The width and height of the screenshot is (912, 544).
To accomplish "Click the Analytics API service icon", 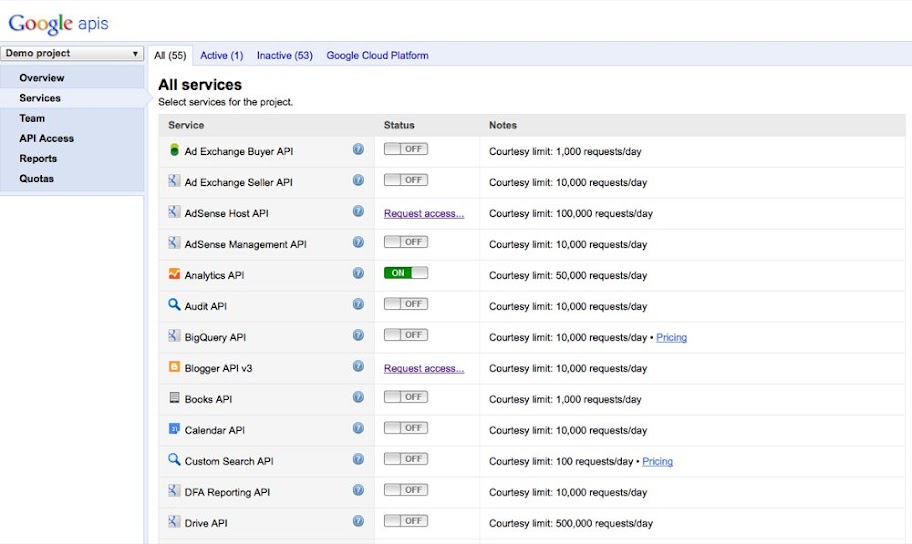I will pyautogui.click(x=174, y=274).
